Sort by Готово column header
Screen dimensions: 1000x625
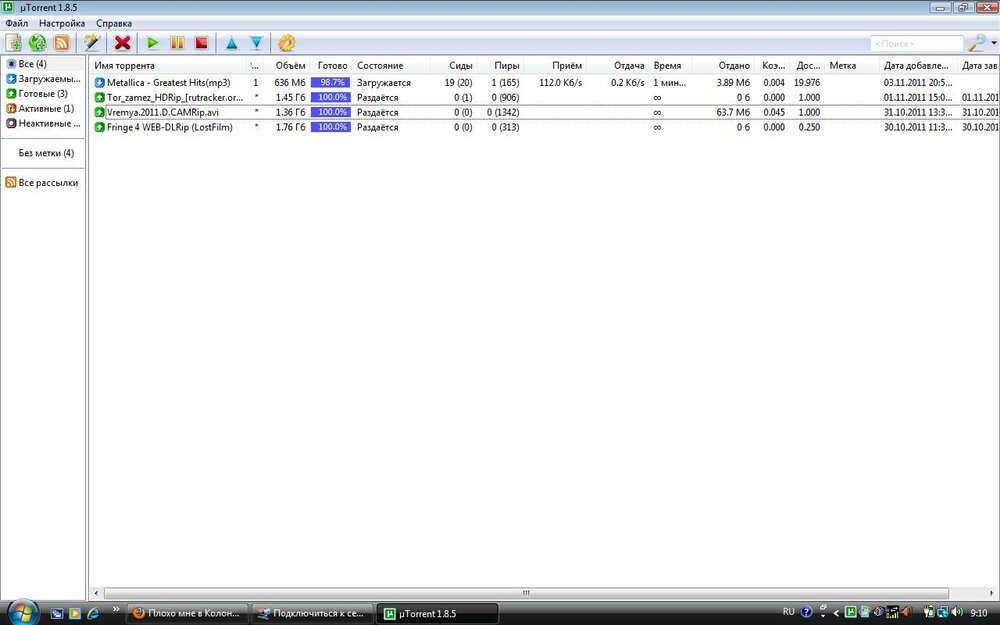pos(332,66)
